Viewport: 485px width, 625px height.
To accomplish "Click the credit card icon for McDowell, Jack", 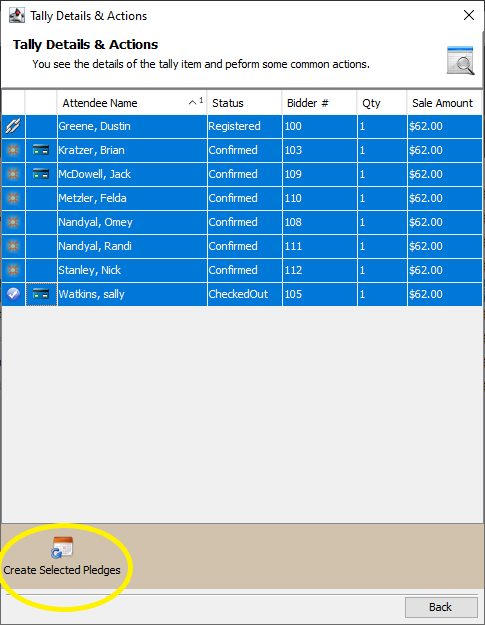I will 41,174.
